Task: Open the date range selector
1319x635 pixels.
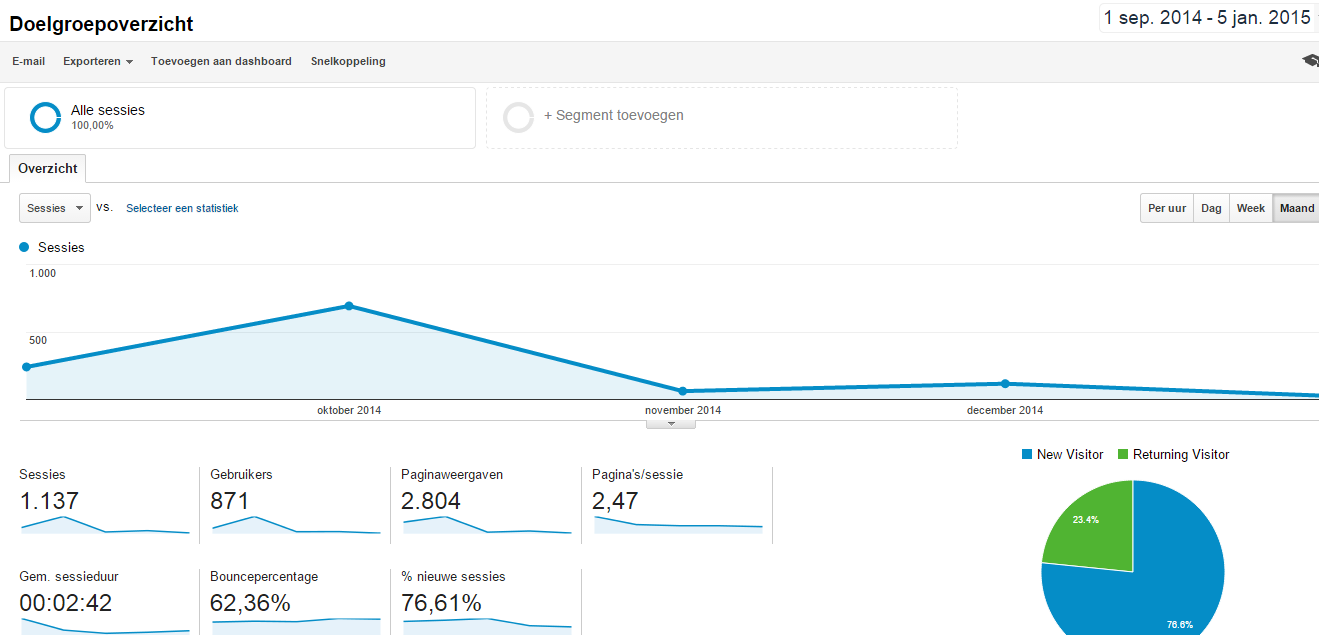Action: click(x=1208, y=18)
